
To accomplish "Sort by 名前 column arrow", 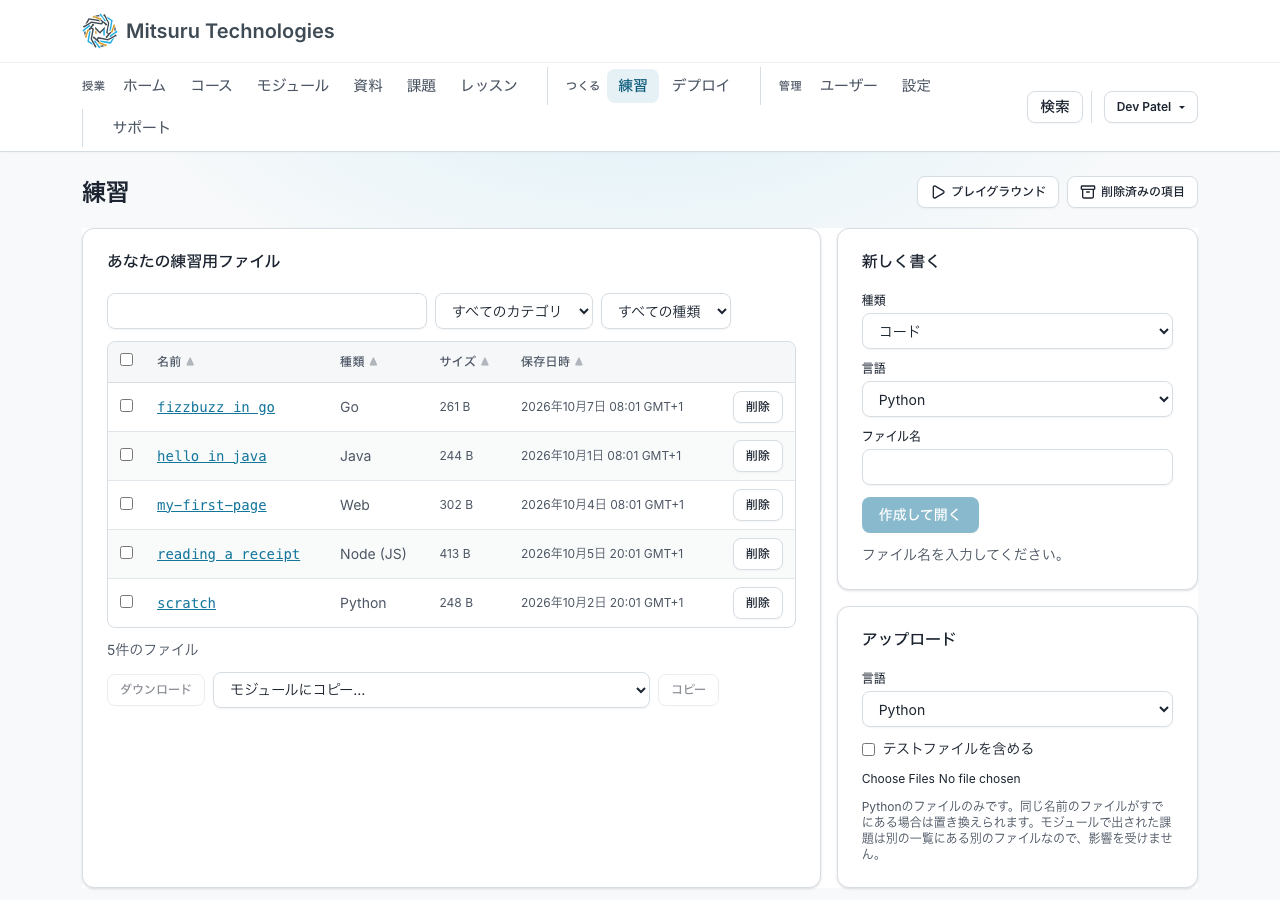I will pyautogui.click(x=190, y=362).
